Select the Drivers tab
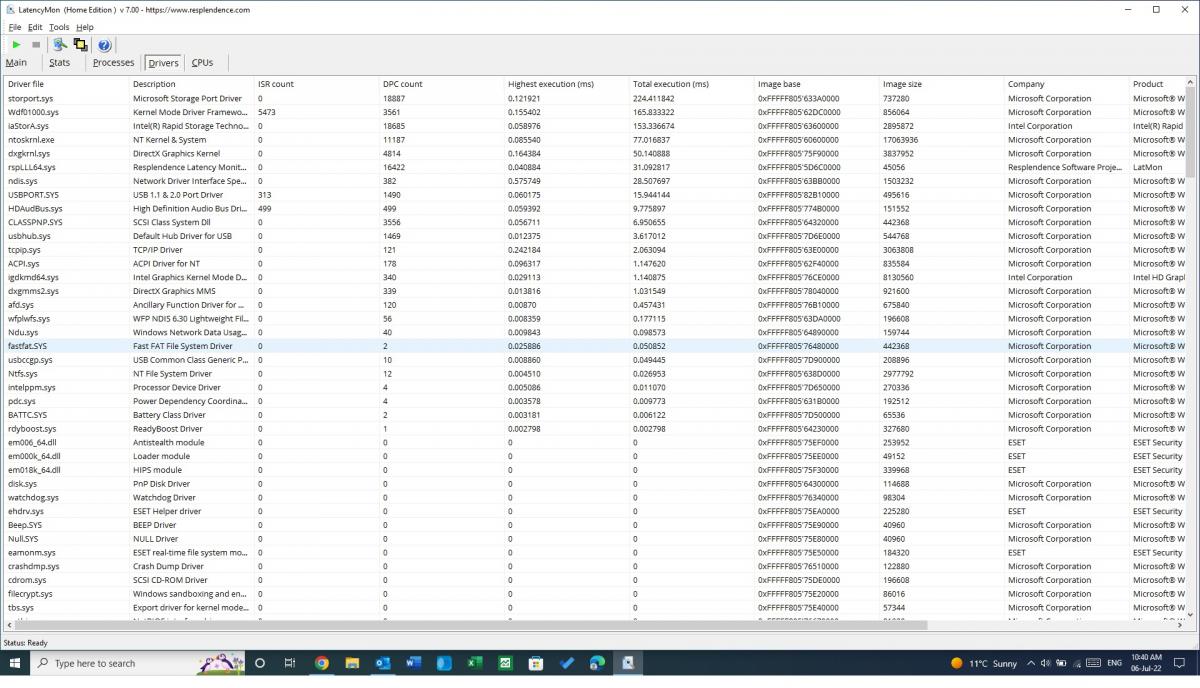1200x688 pixels. coord(163,63)
